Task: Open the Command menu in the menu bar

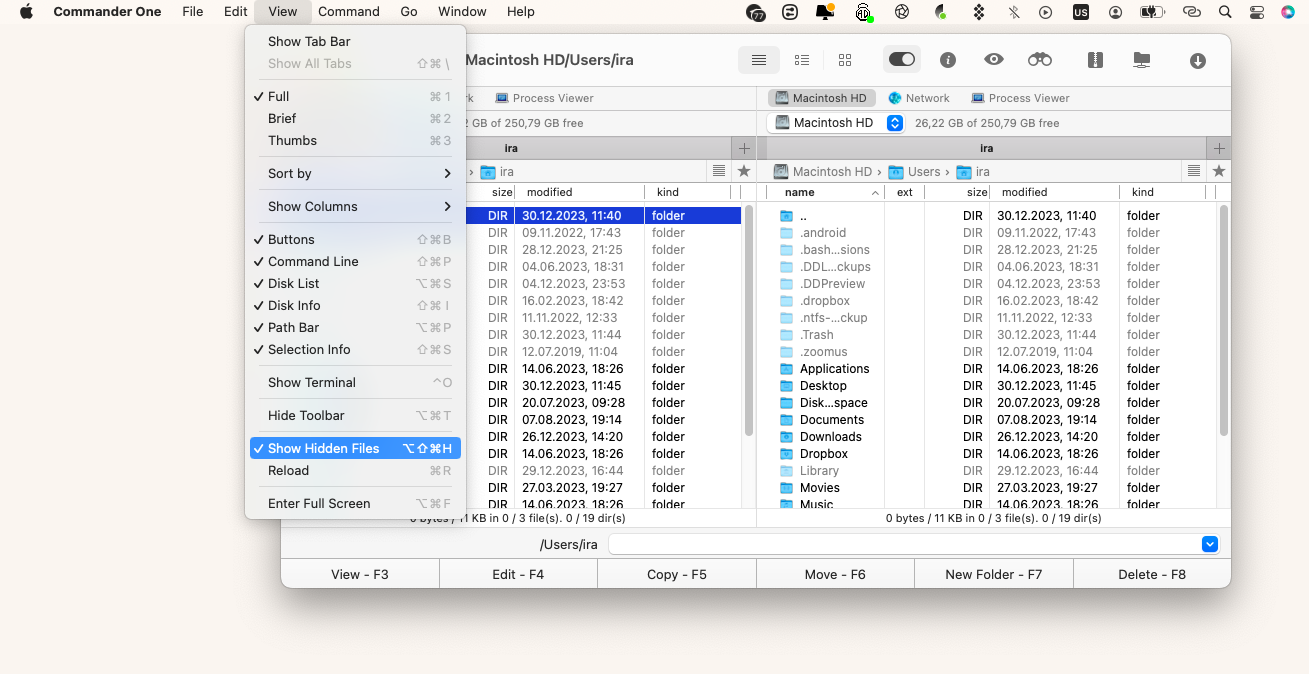Action: coord(349,11)
